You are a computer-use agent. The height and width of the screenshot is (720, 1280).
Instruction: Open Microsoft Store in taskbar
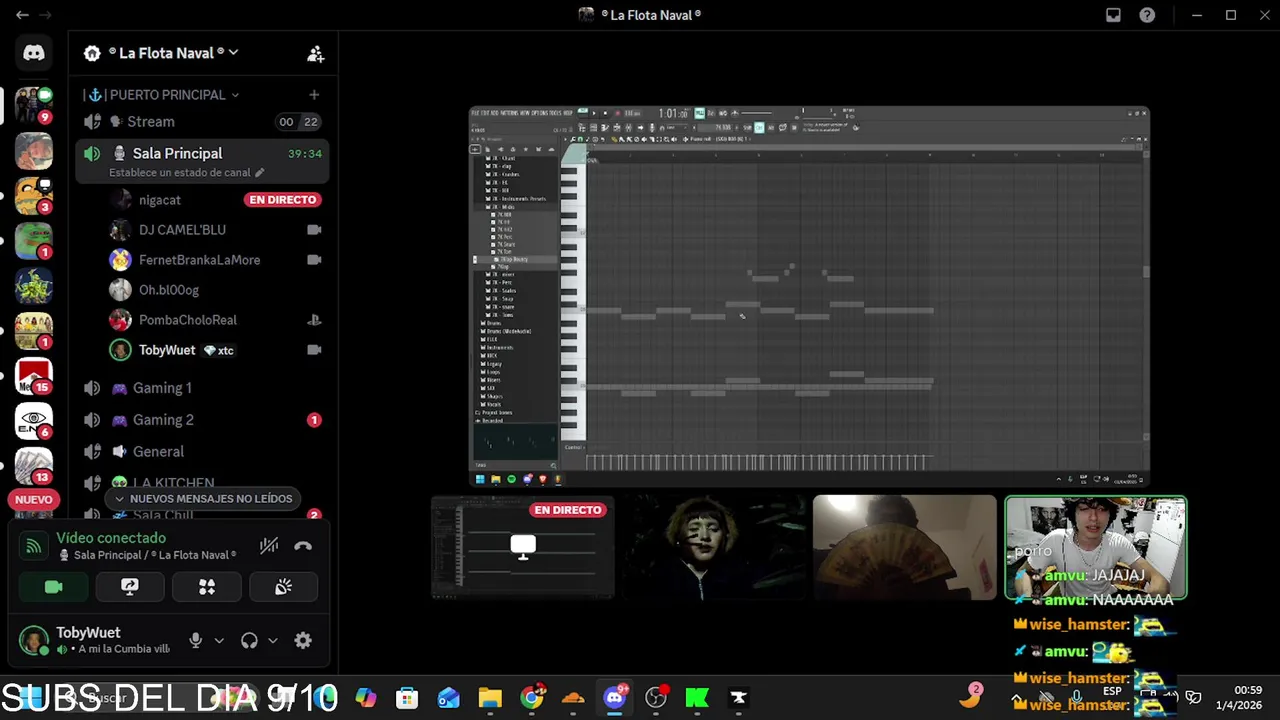[407, 698]
